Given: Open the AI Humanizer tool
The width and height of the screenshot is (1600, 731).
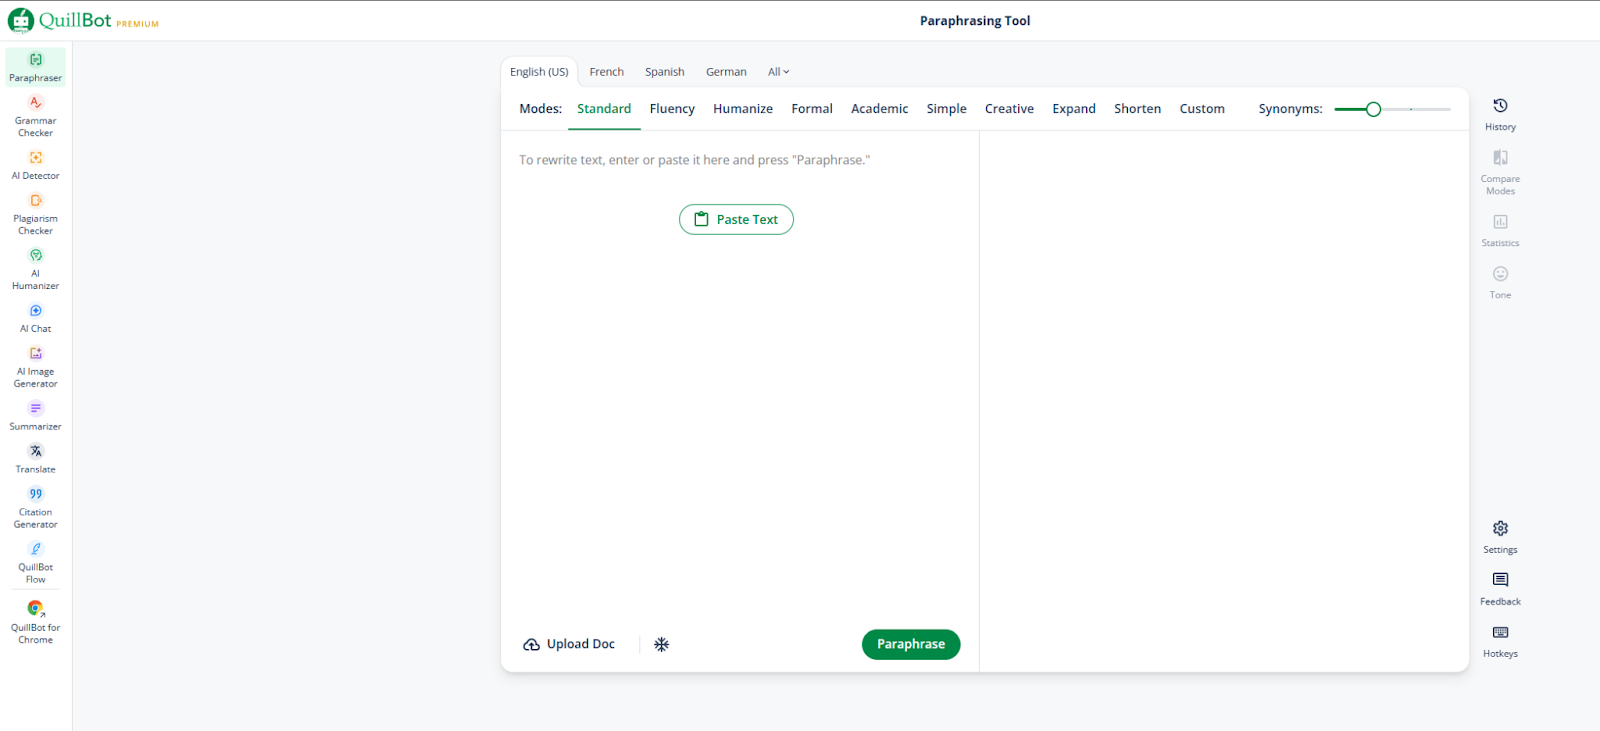Looking at the screenshot, I should click(x=35, y=268).
